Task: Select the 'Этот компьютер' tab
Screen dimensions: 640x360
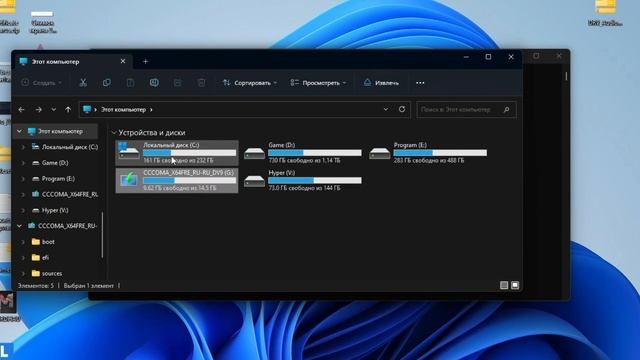Action: coord(73,62)
